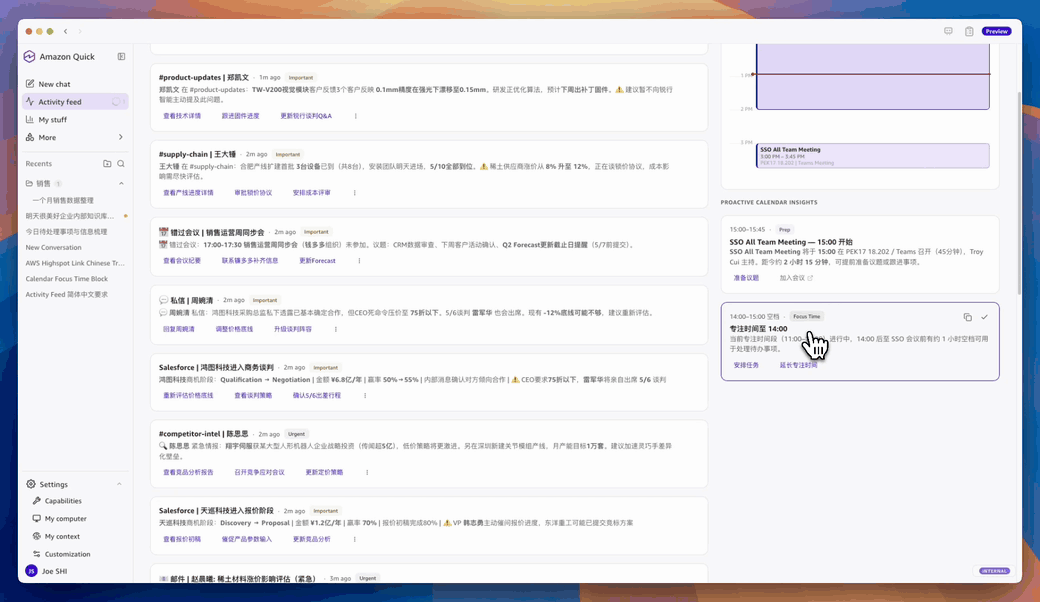Screen dimensions: 1040x602
Task: Click 准备议题 link
Action: click(746, 278)
